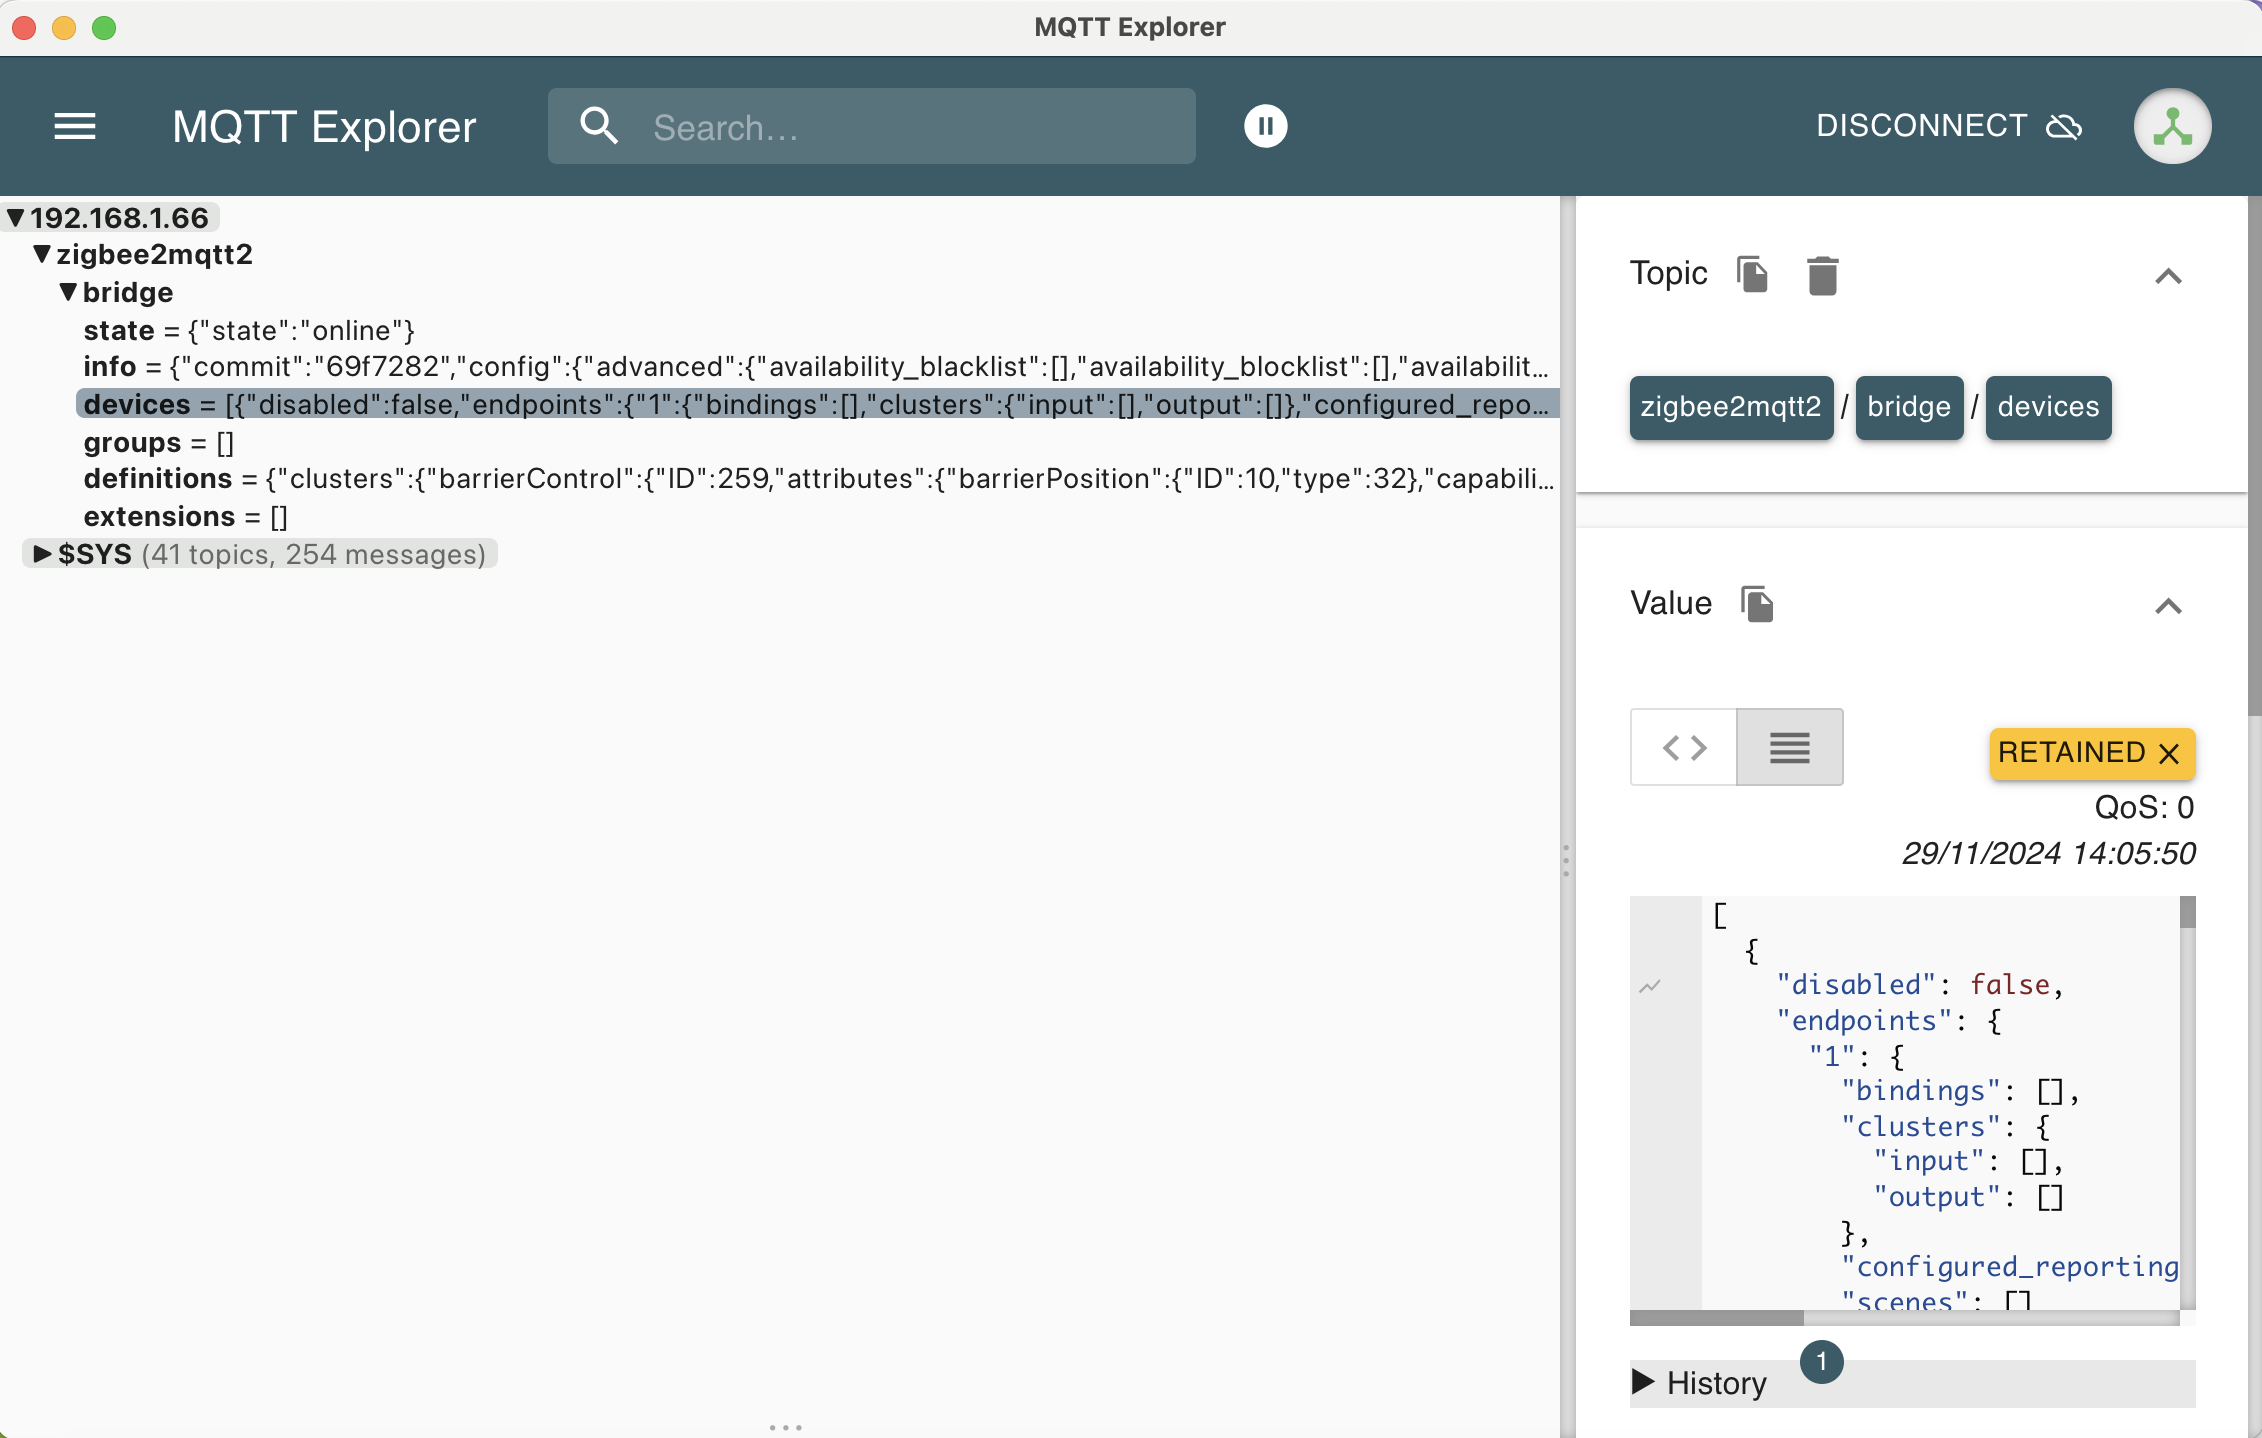Click the chart icon beside "disabled"

click(x=1650, y=986)
